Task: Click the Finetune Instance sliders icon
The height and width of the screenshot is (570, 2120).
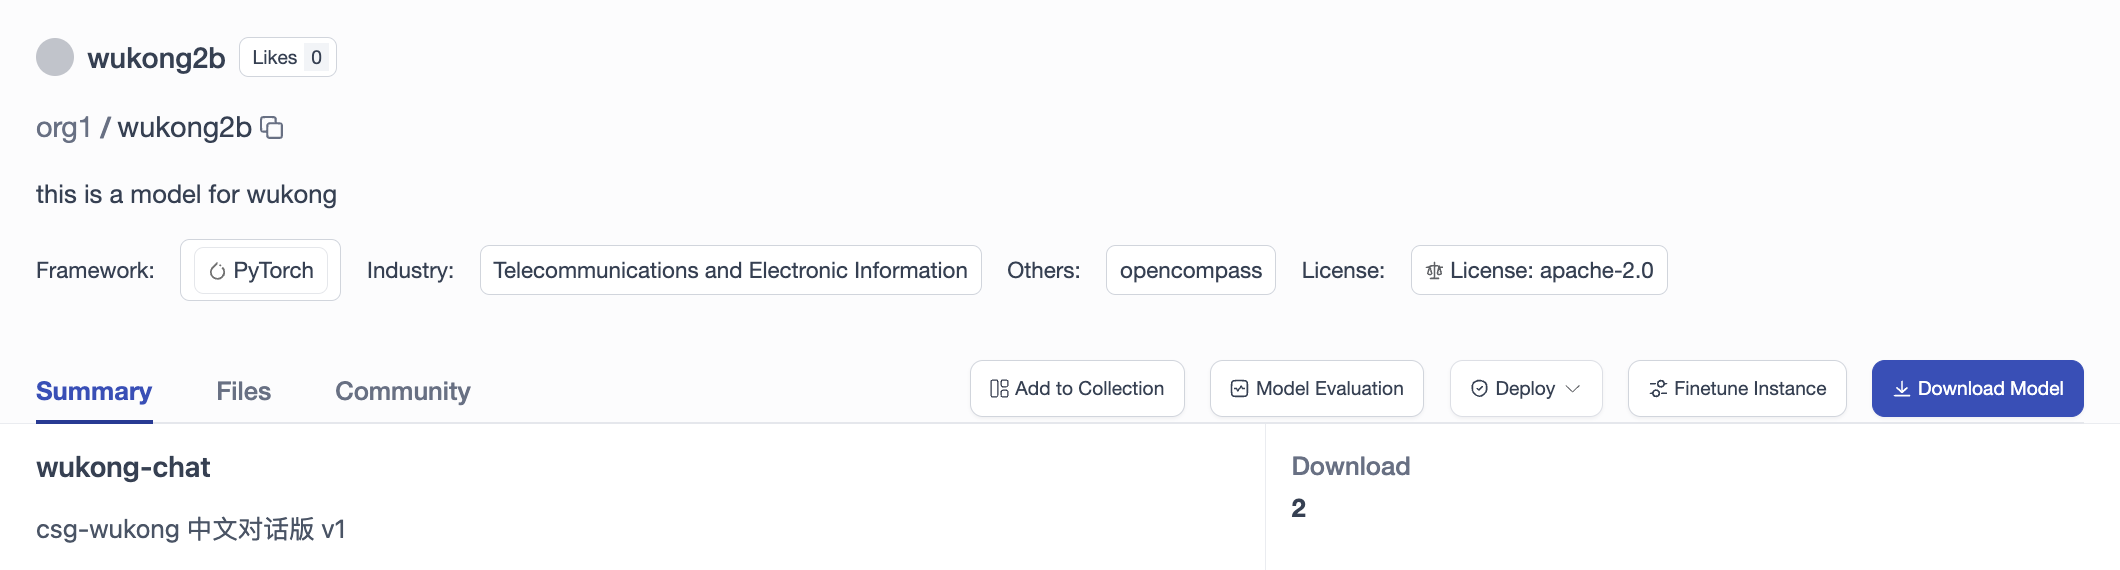Action: coord(1658,389)
